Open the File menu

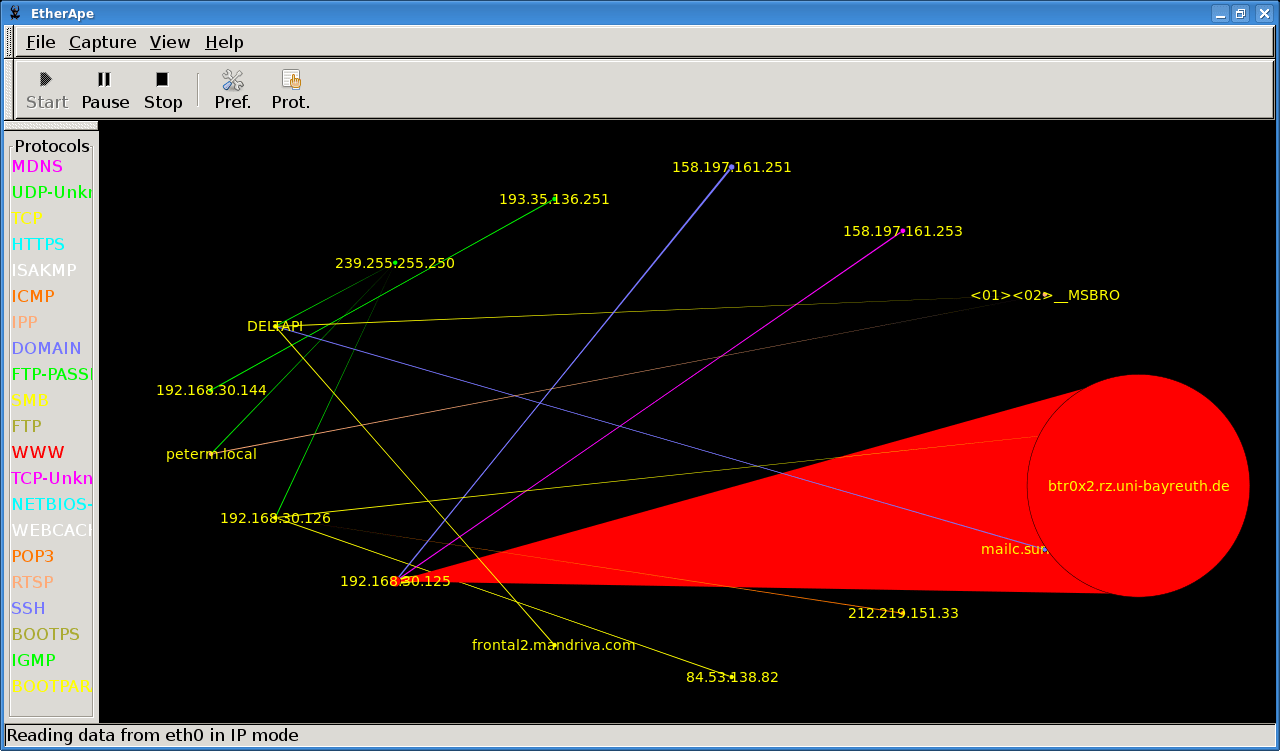[x=40, y=42]
